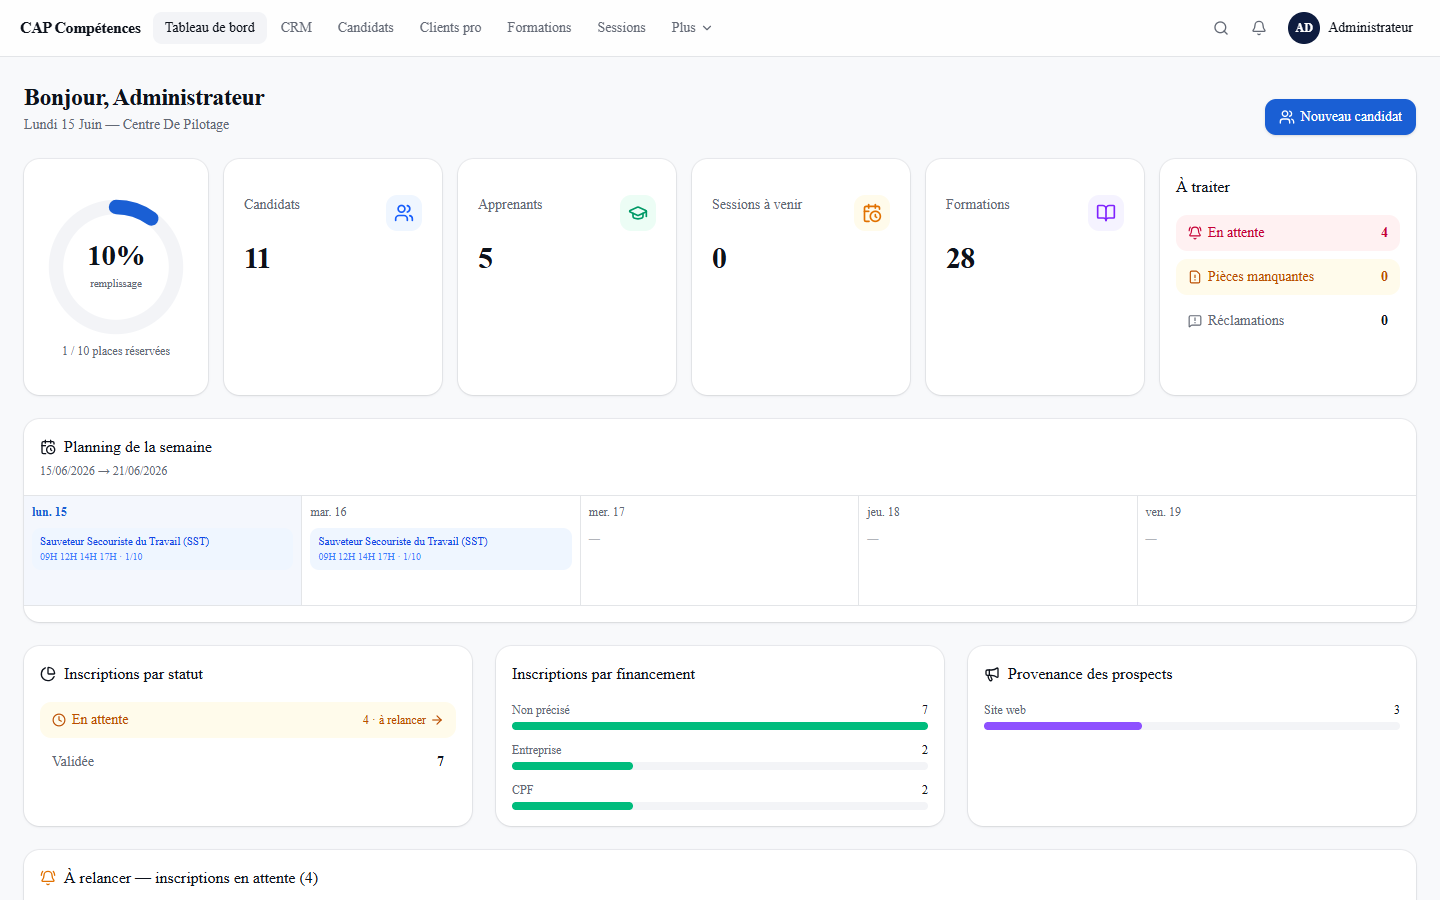Open the Administrateur user menu

[1351, 28]
